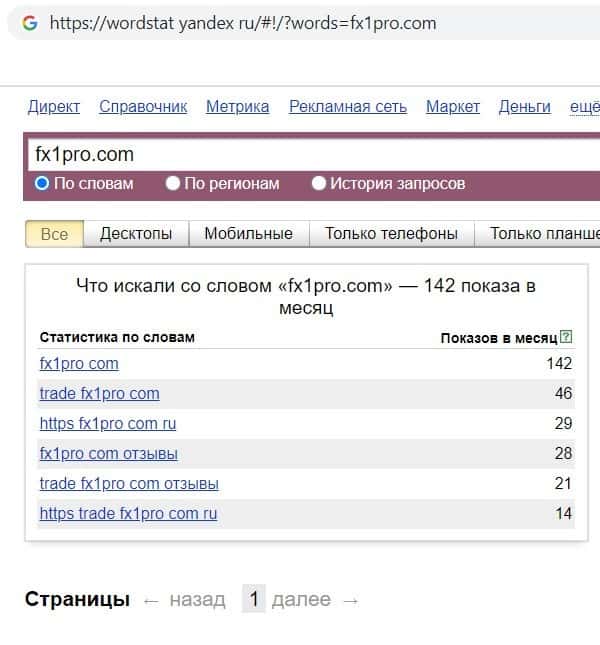
Task: Open the 'Только телефоны' tab
Action: (x=391, y=234)
